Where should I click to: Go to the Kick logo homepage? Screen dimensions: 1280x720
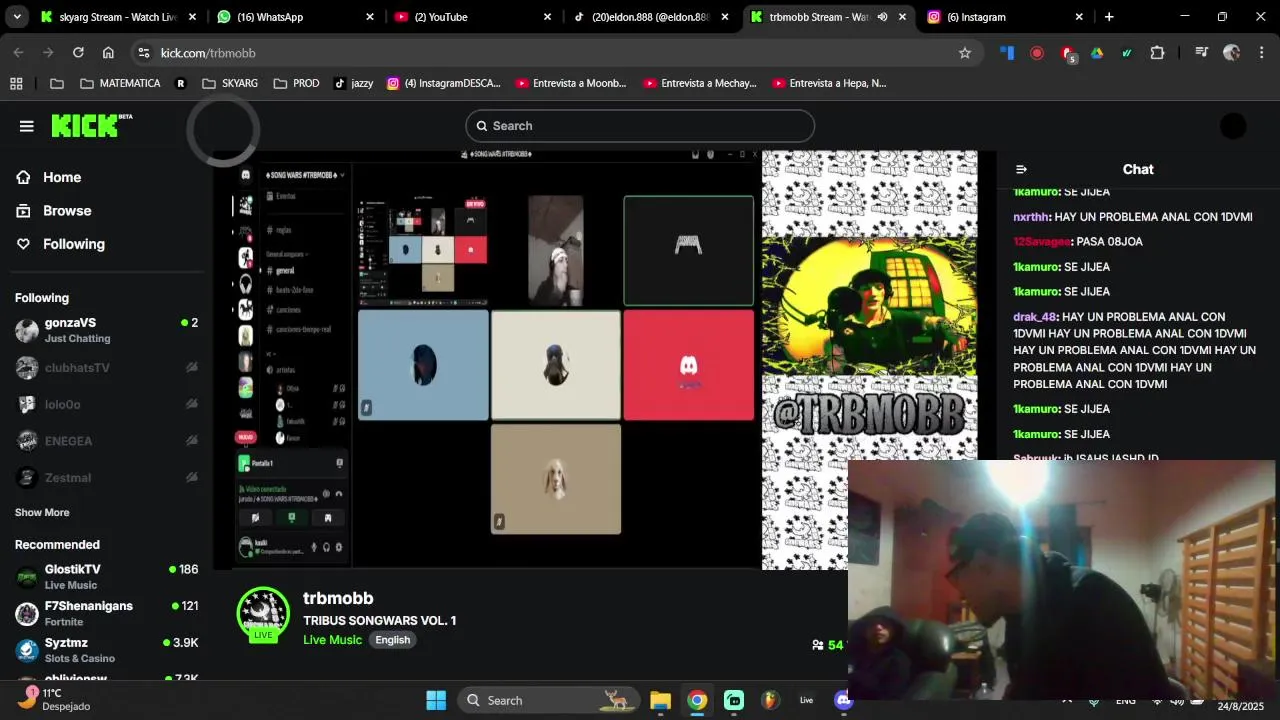[x=91, y=125]
